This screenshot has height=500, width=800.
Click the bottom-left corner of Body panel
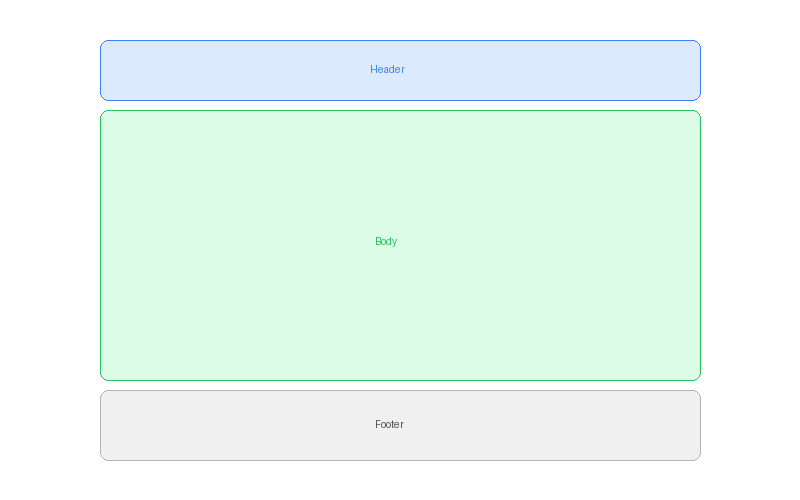click(x=103, y=377)
